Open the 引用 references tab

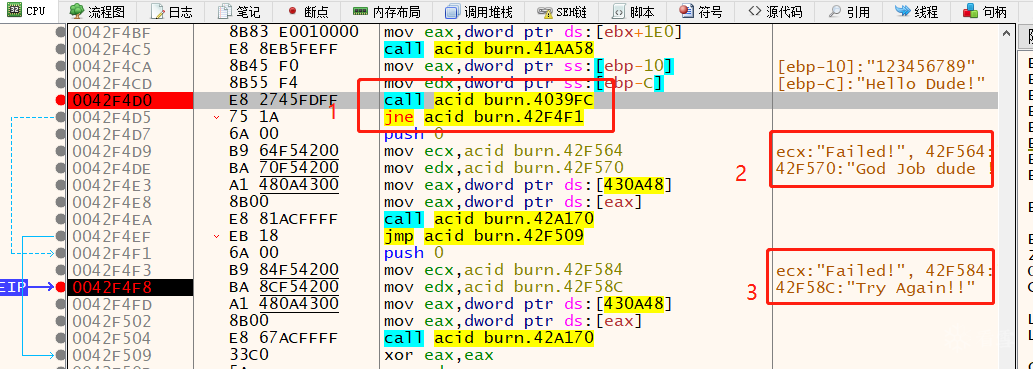click(850, 11)
